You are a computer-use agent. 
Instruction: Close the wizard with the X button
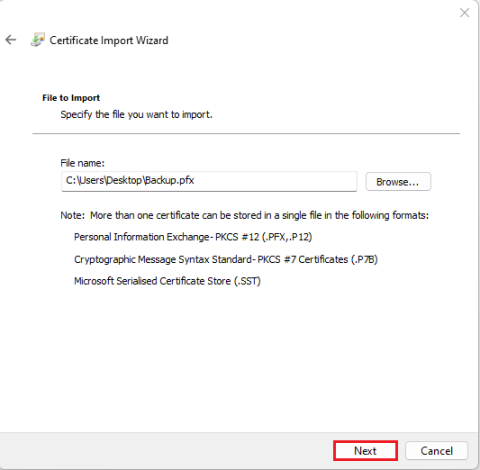click(464, 13)
